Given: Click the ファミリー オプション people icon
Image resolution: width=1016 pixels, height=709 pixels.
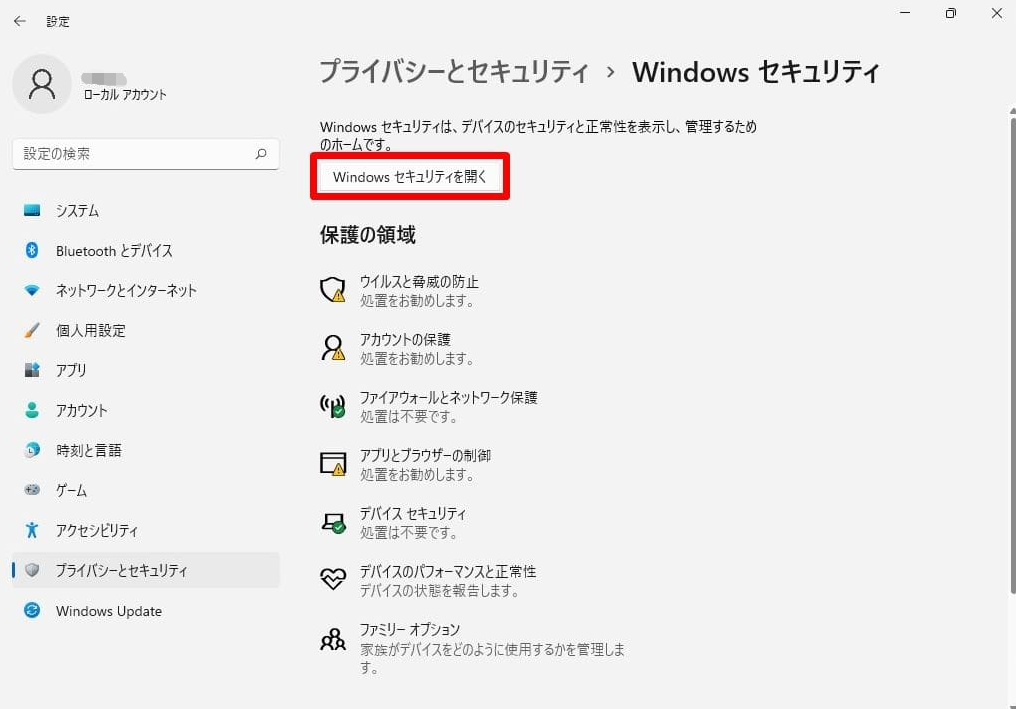Looking at the screenshot, I should pyautogui.click(x=333, y=639).
